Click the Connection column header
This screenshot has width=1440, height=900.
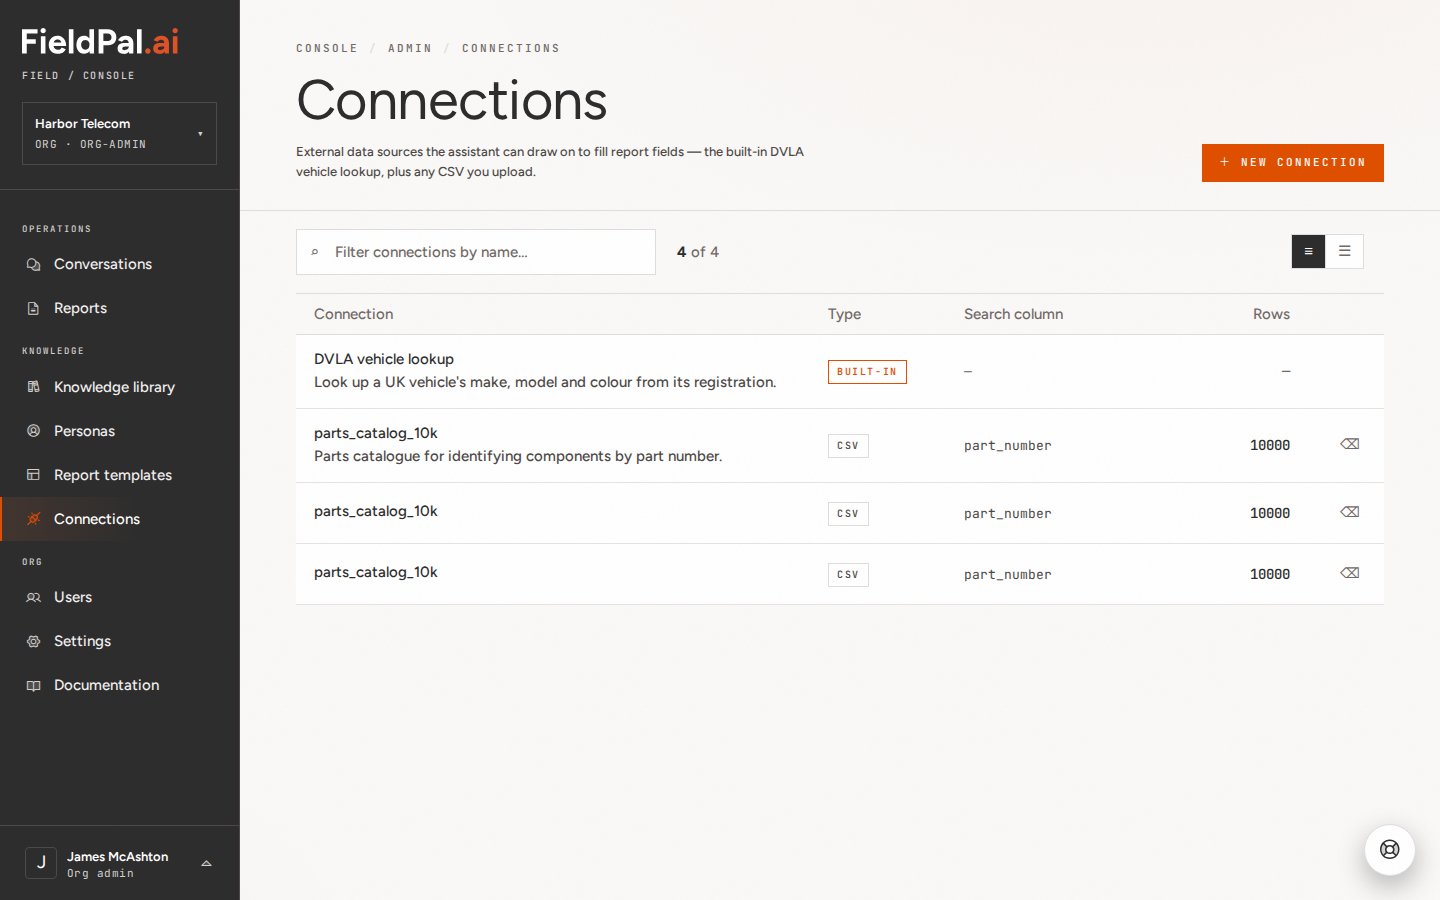click(x=353, y=314)
